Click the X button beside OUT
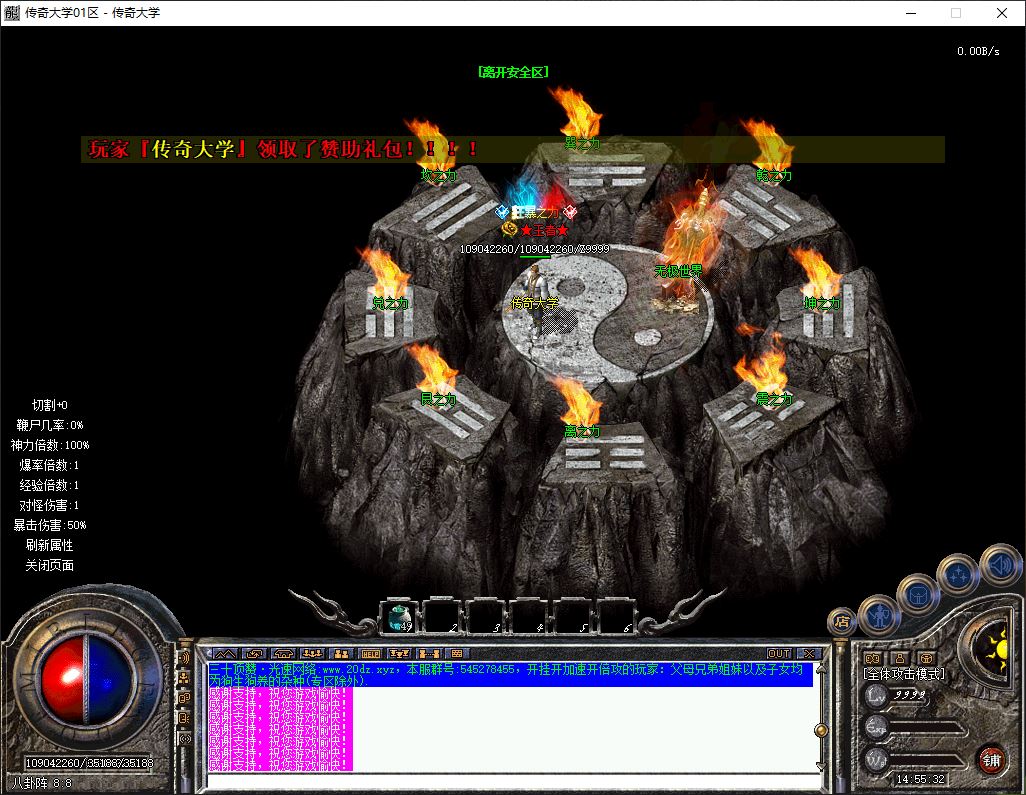Viewport: 1026px width, 795px height. click(x=809, y=653)
